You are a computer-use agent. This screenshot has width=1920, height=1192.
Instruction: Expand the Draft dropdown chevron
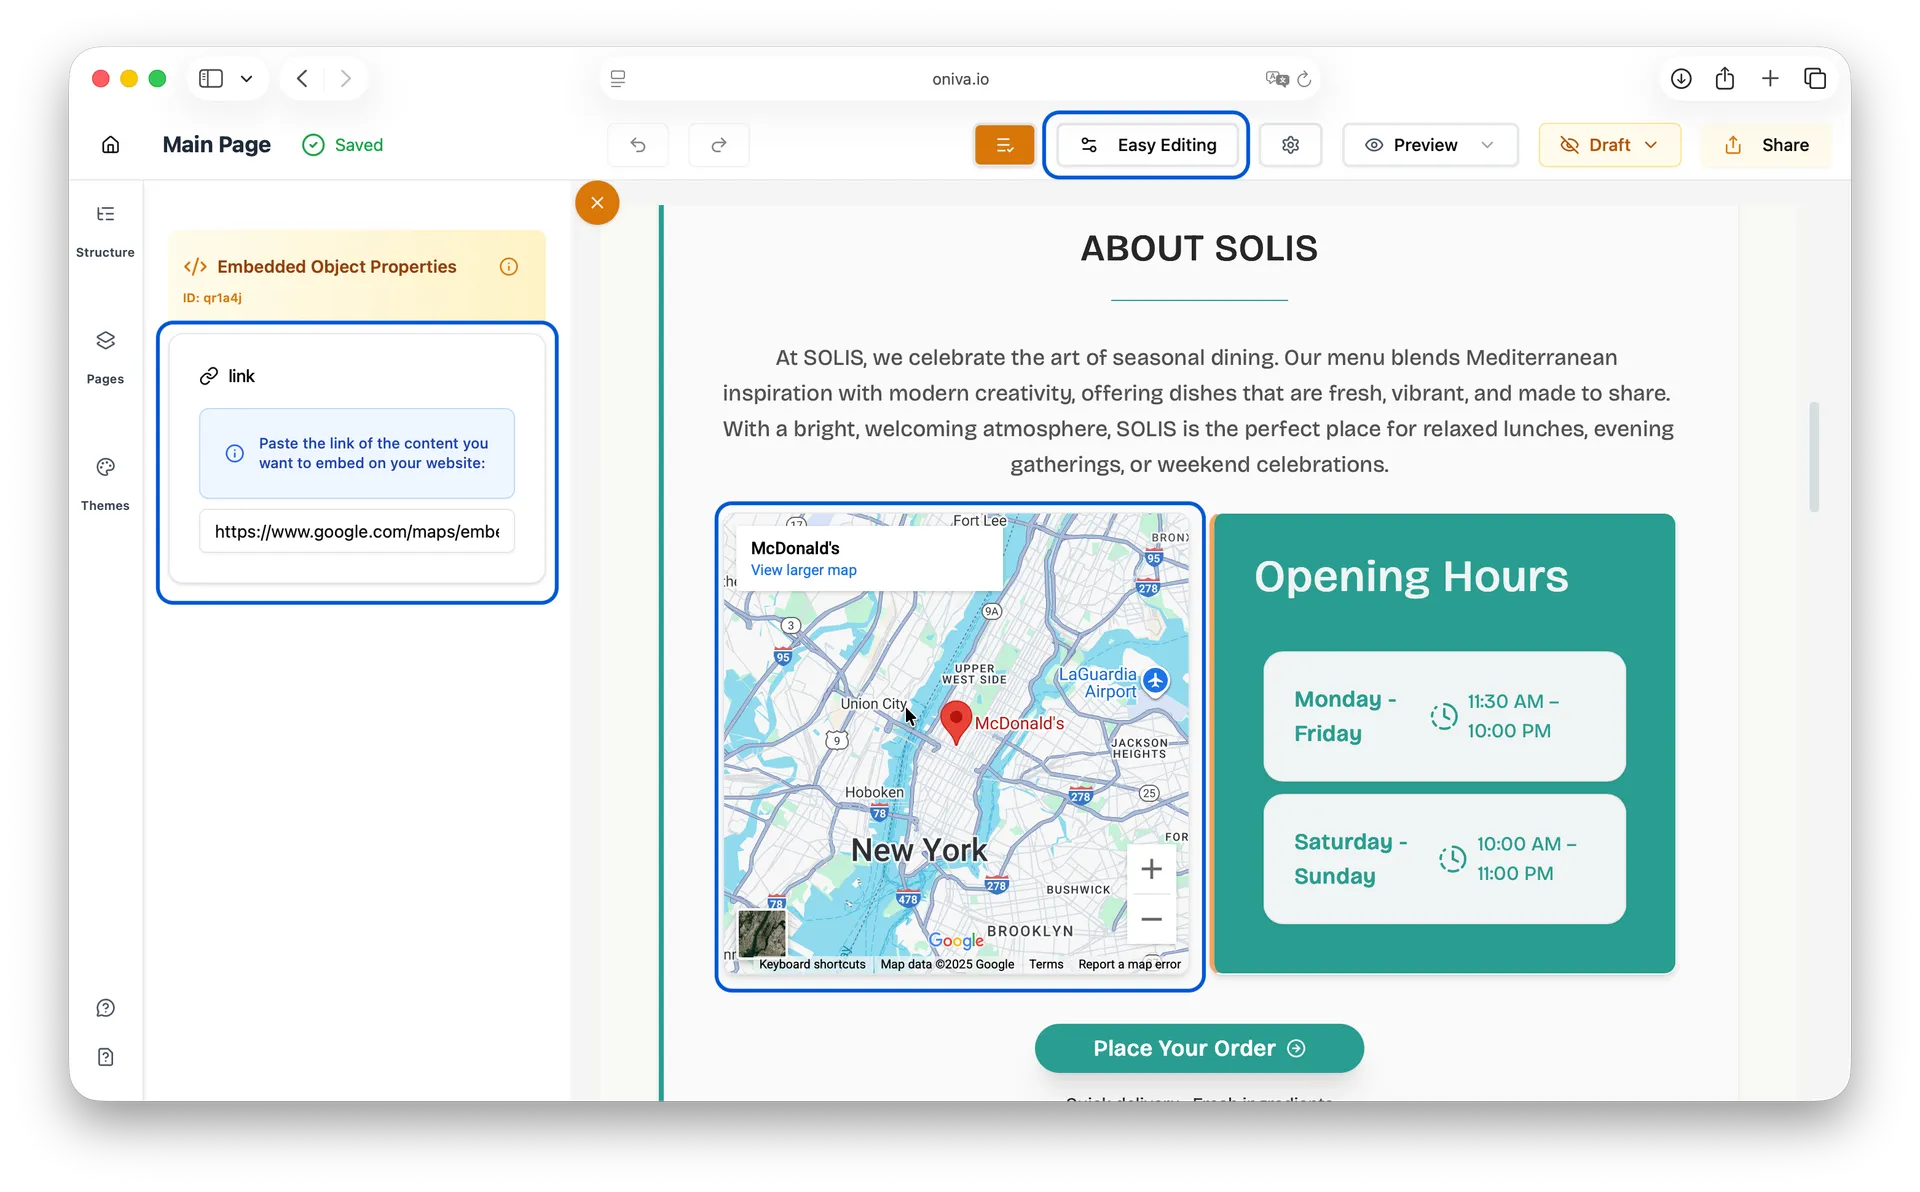click(x=1652, y=145)
